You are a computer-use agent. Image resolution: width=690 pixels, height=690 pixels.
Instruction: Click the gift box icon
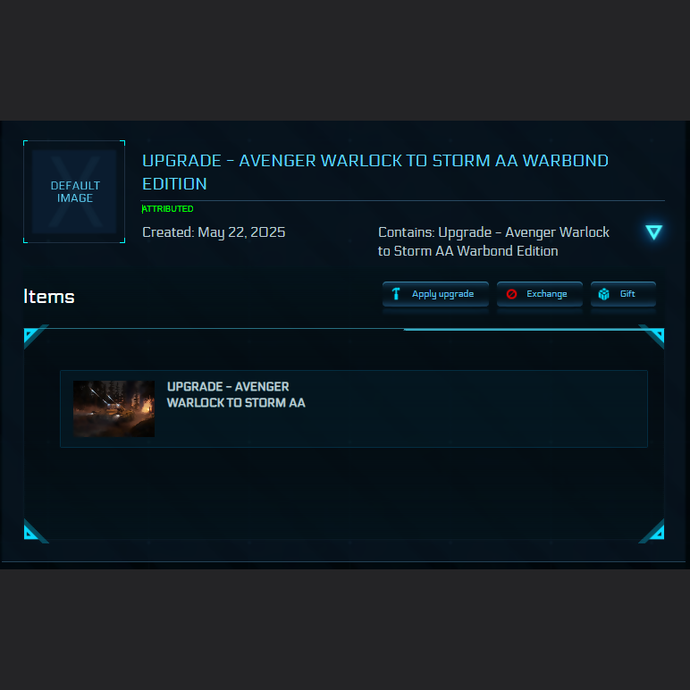tap(604, 294)
